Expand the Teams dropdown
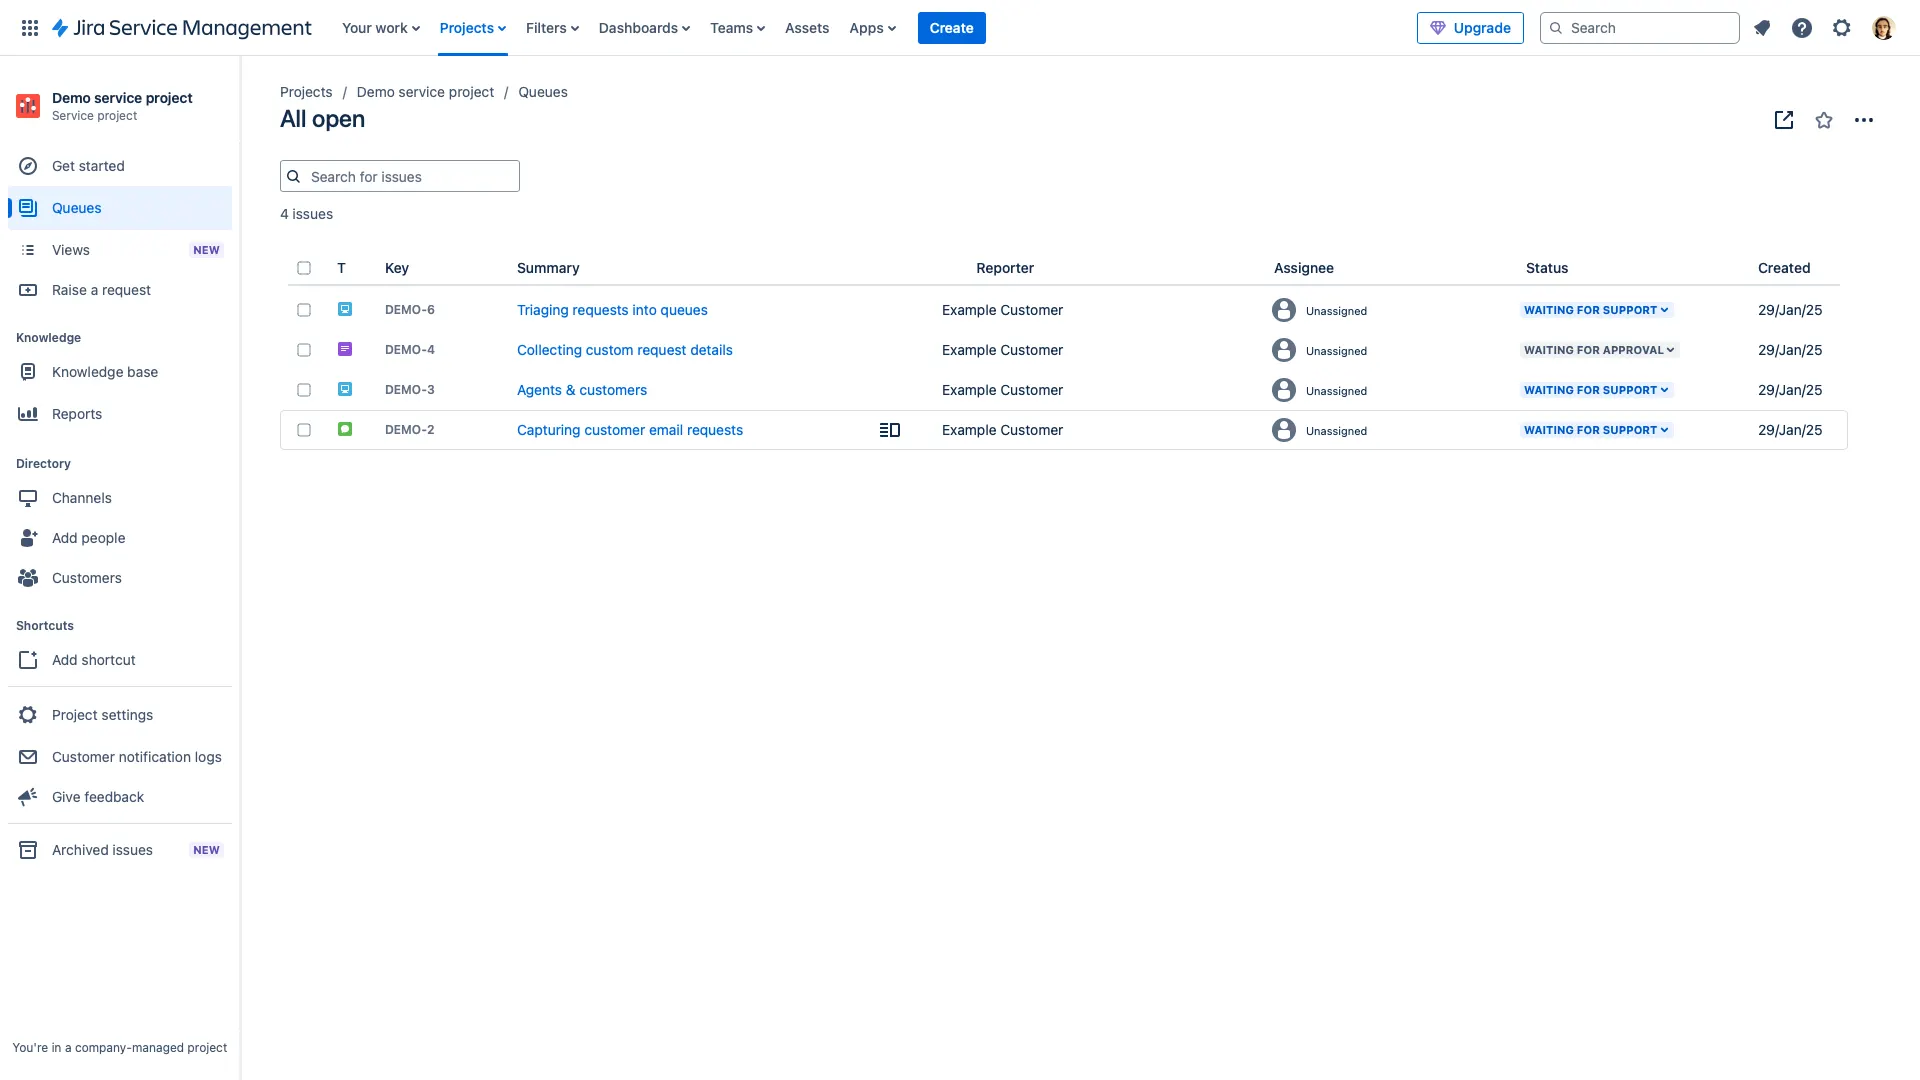Viewport: 1920px width, 1080px height. [737, 28]
